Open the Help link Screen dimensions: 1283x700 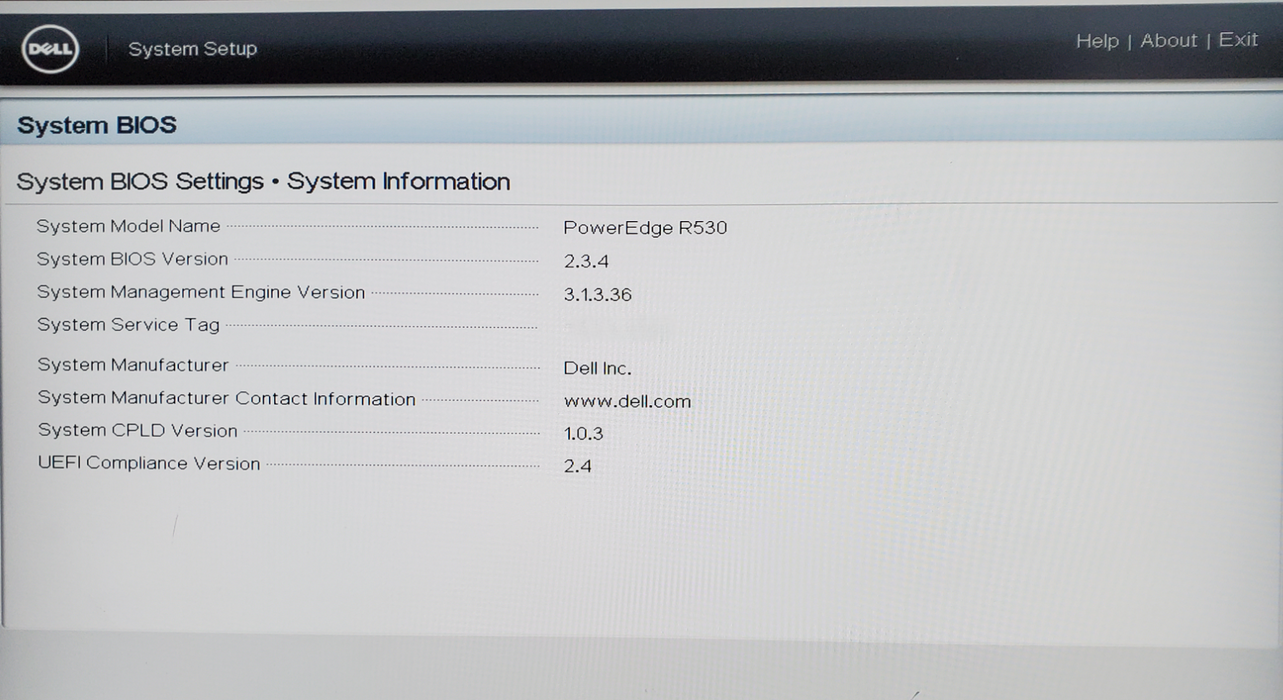(x=1097, y=41)
